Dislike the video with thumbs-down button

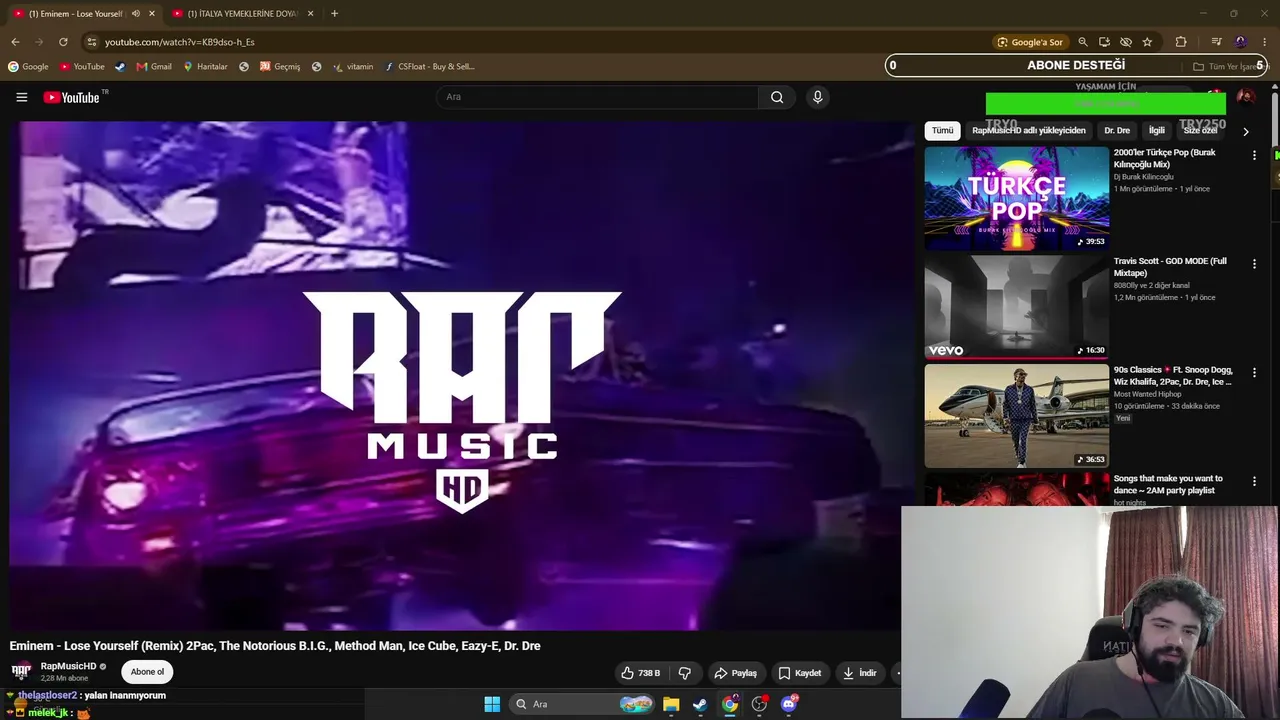tap(685, 673)
